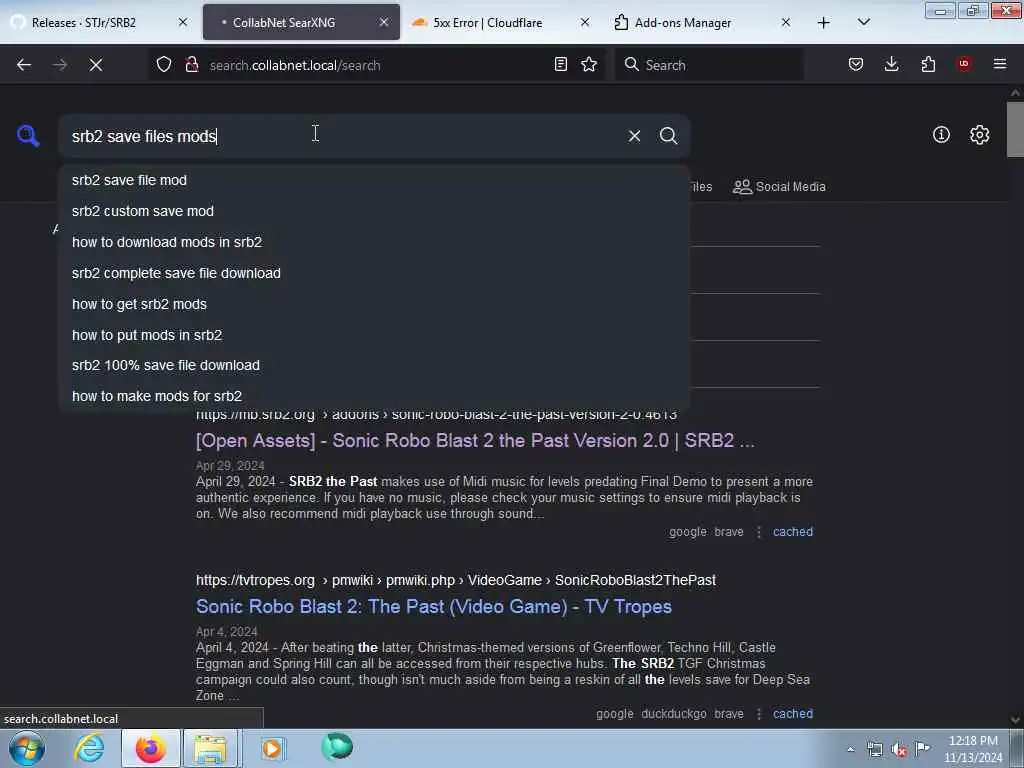Click the scrollbar down arrow

coord(1015,720)
